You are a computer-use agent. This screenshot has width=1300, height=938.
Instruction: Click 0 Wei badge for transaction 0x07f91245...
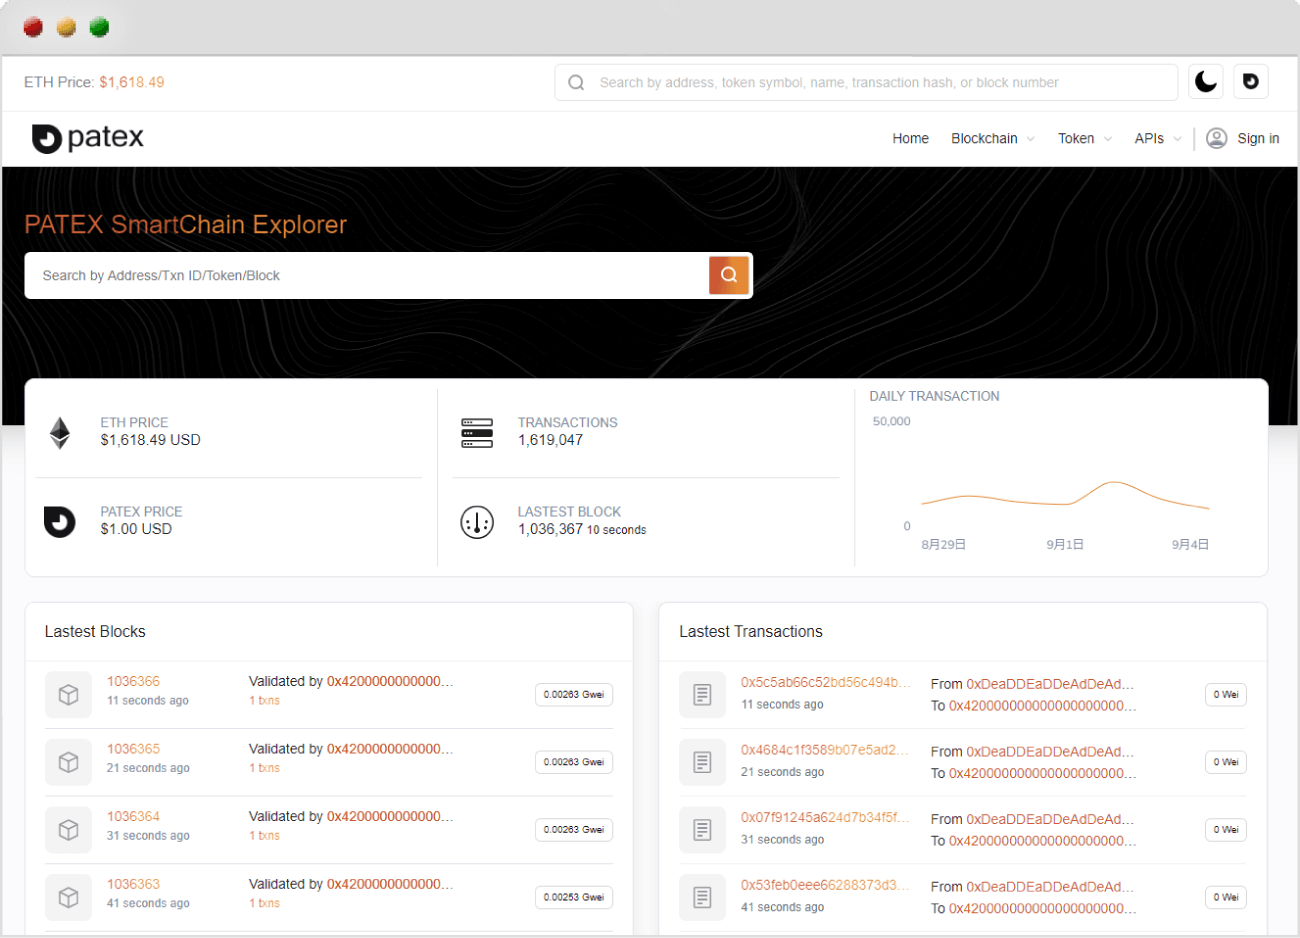tap(1225, 830)
